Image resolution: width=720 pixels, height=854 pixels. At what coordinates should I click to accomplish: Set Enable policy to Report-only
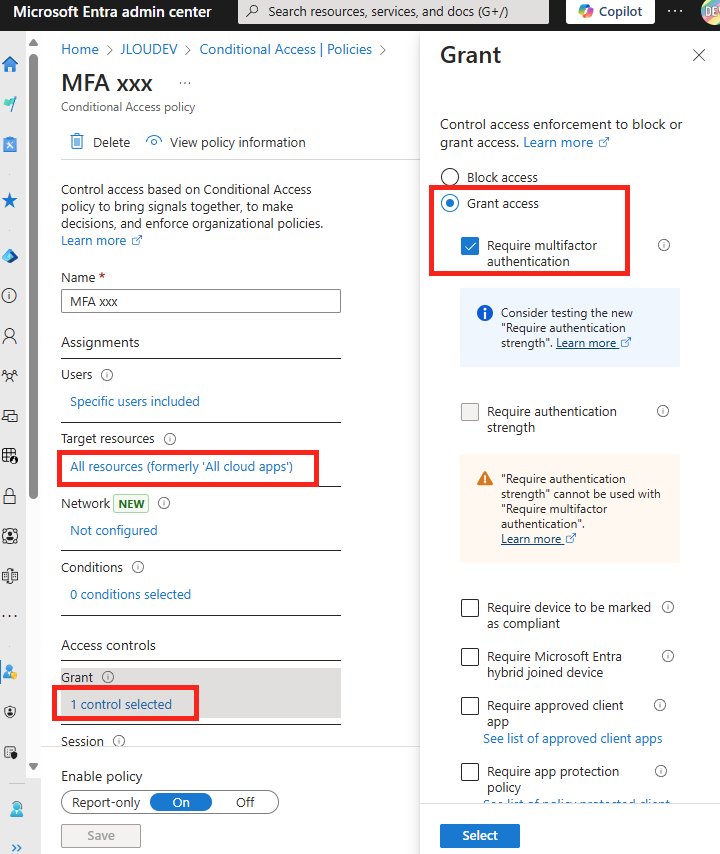(x=106, y=802)
